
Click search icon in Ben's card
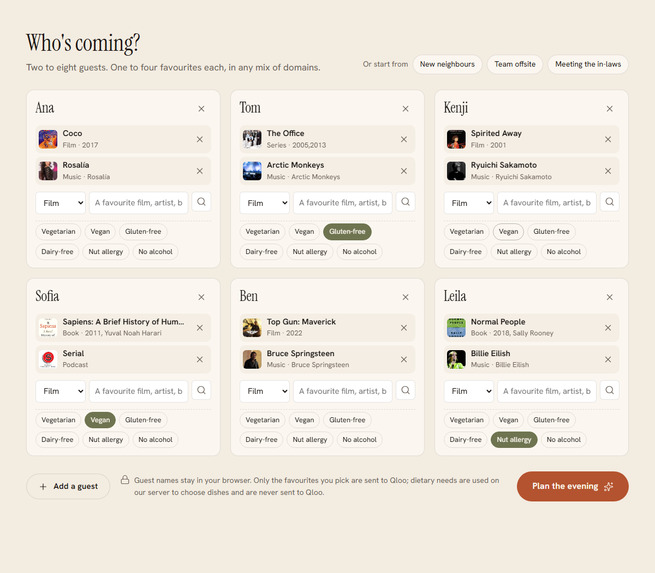(x=405, y=390)
